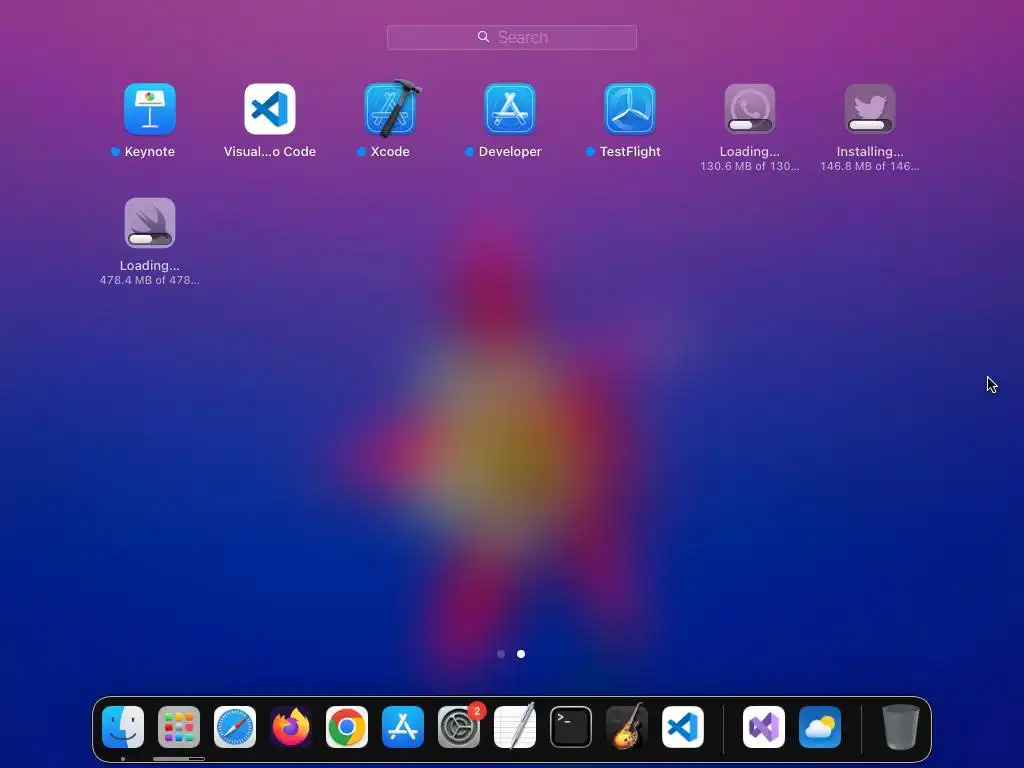Open Visual Studio Code from the Dock
Viewport: 1024px width, 768px height.
tap(683, 727)
